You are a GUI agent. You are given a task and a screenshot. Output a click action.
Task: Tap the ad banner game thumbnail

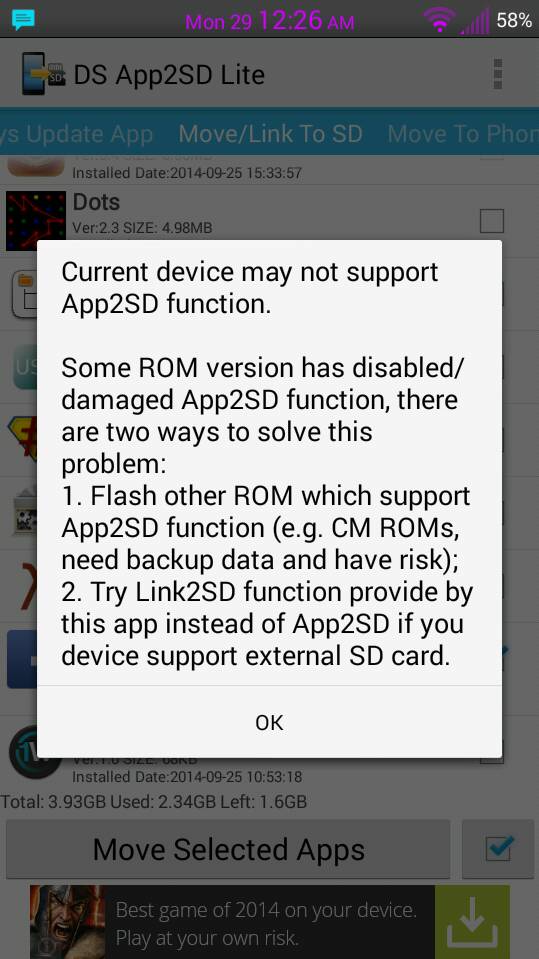pos(67,922)
